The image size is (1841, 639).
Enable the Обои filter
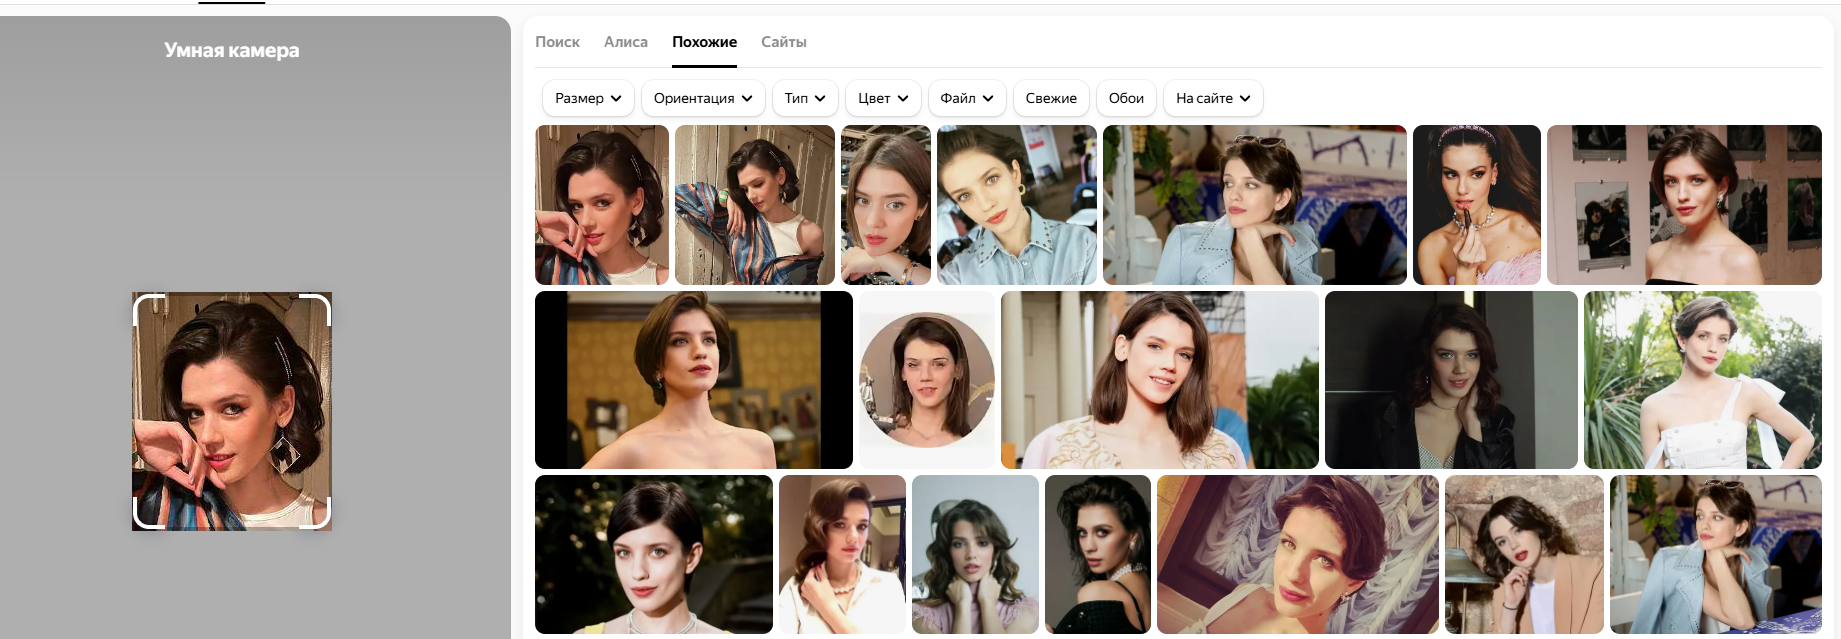[1126, 98]
